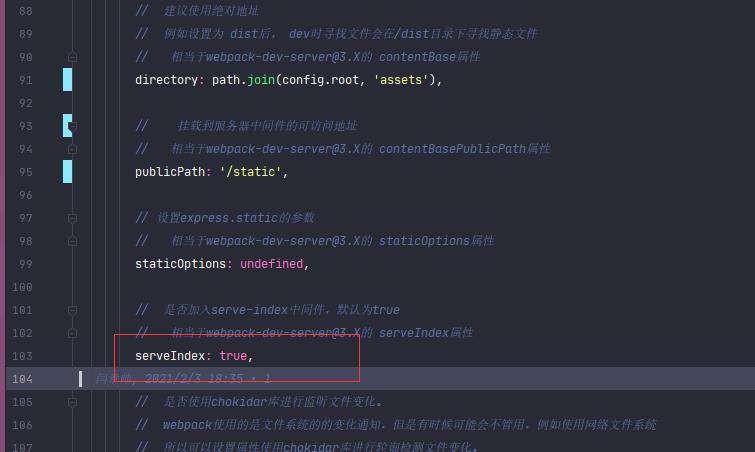This screenshot has width=755, height=452.
Task: Open the cyan change marker on line 91
Action: 67,79
